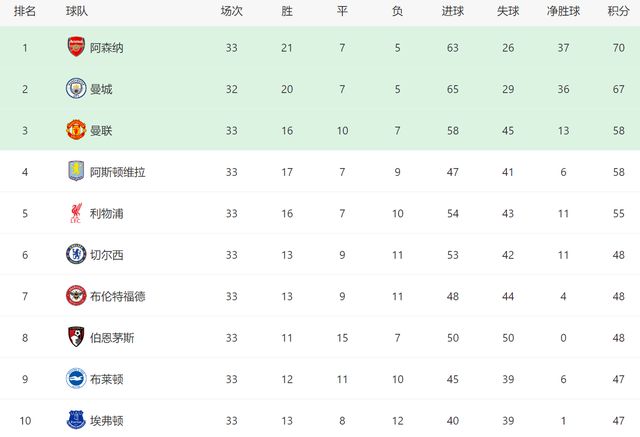Image resolution: width=640 pixels, height=437 pixels.
Task: Sort by the 积分 points column header
Action: [618, 11]
